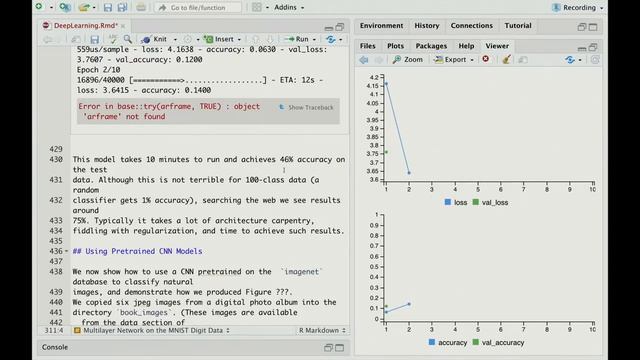Refresh the Viewer pane

click(595, 60)
